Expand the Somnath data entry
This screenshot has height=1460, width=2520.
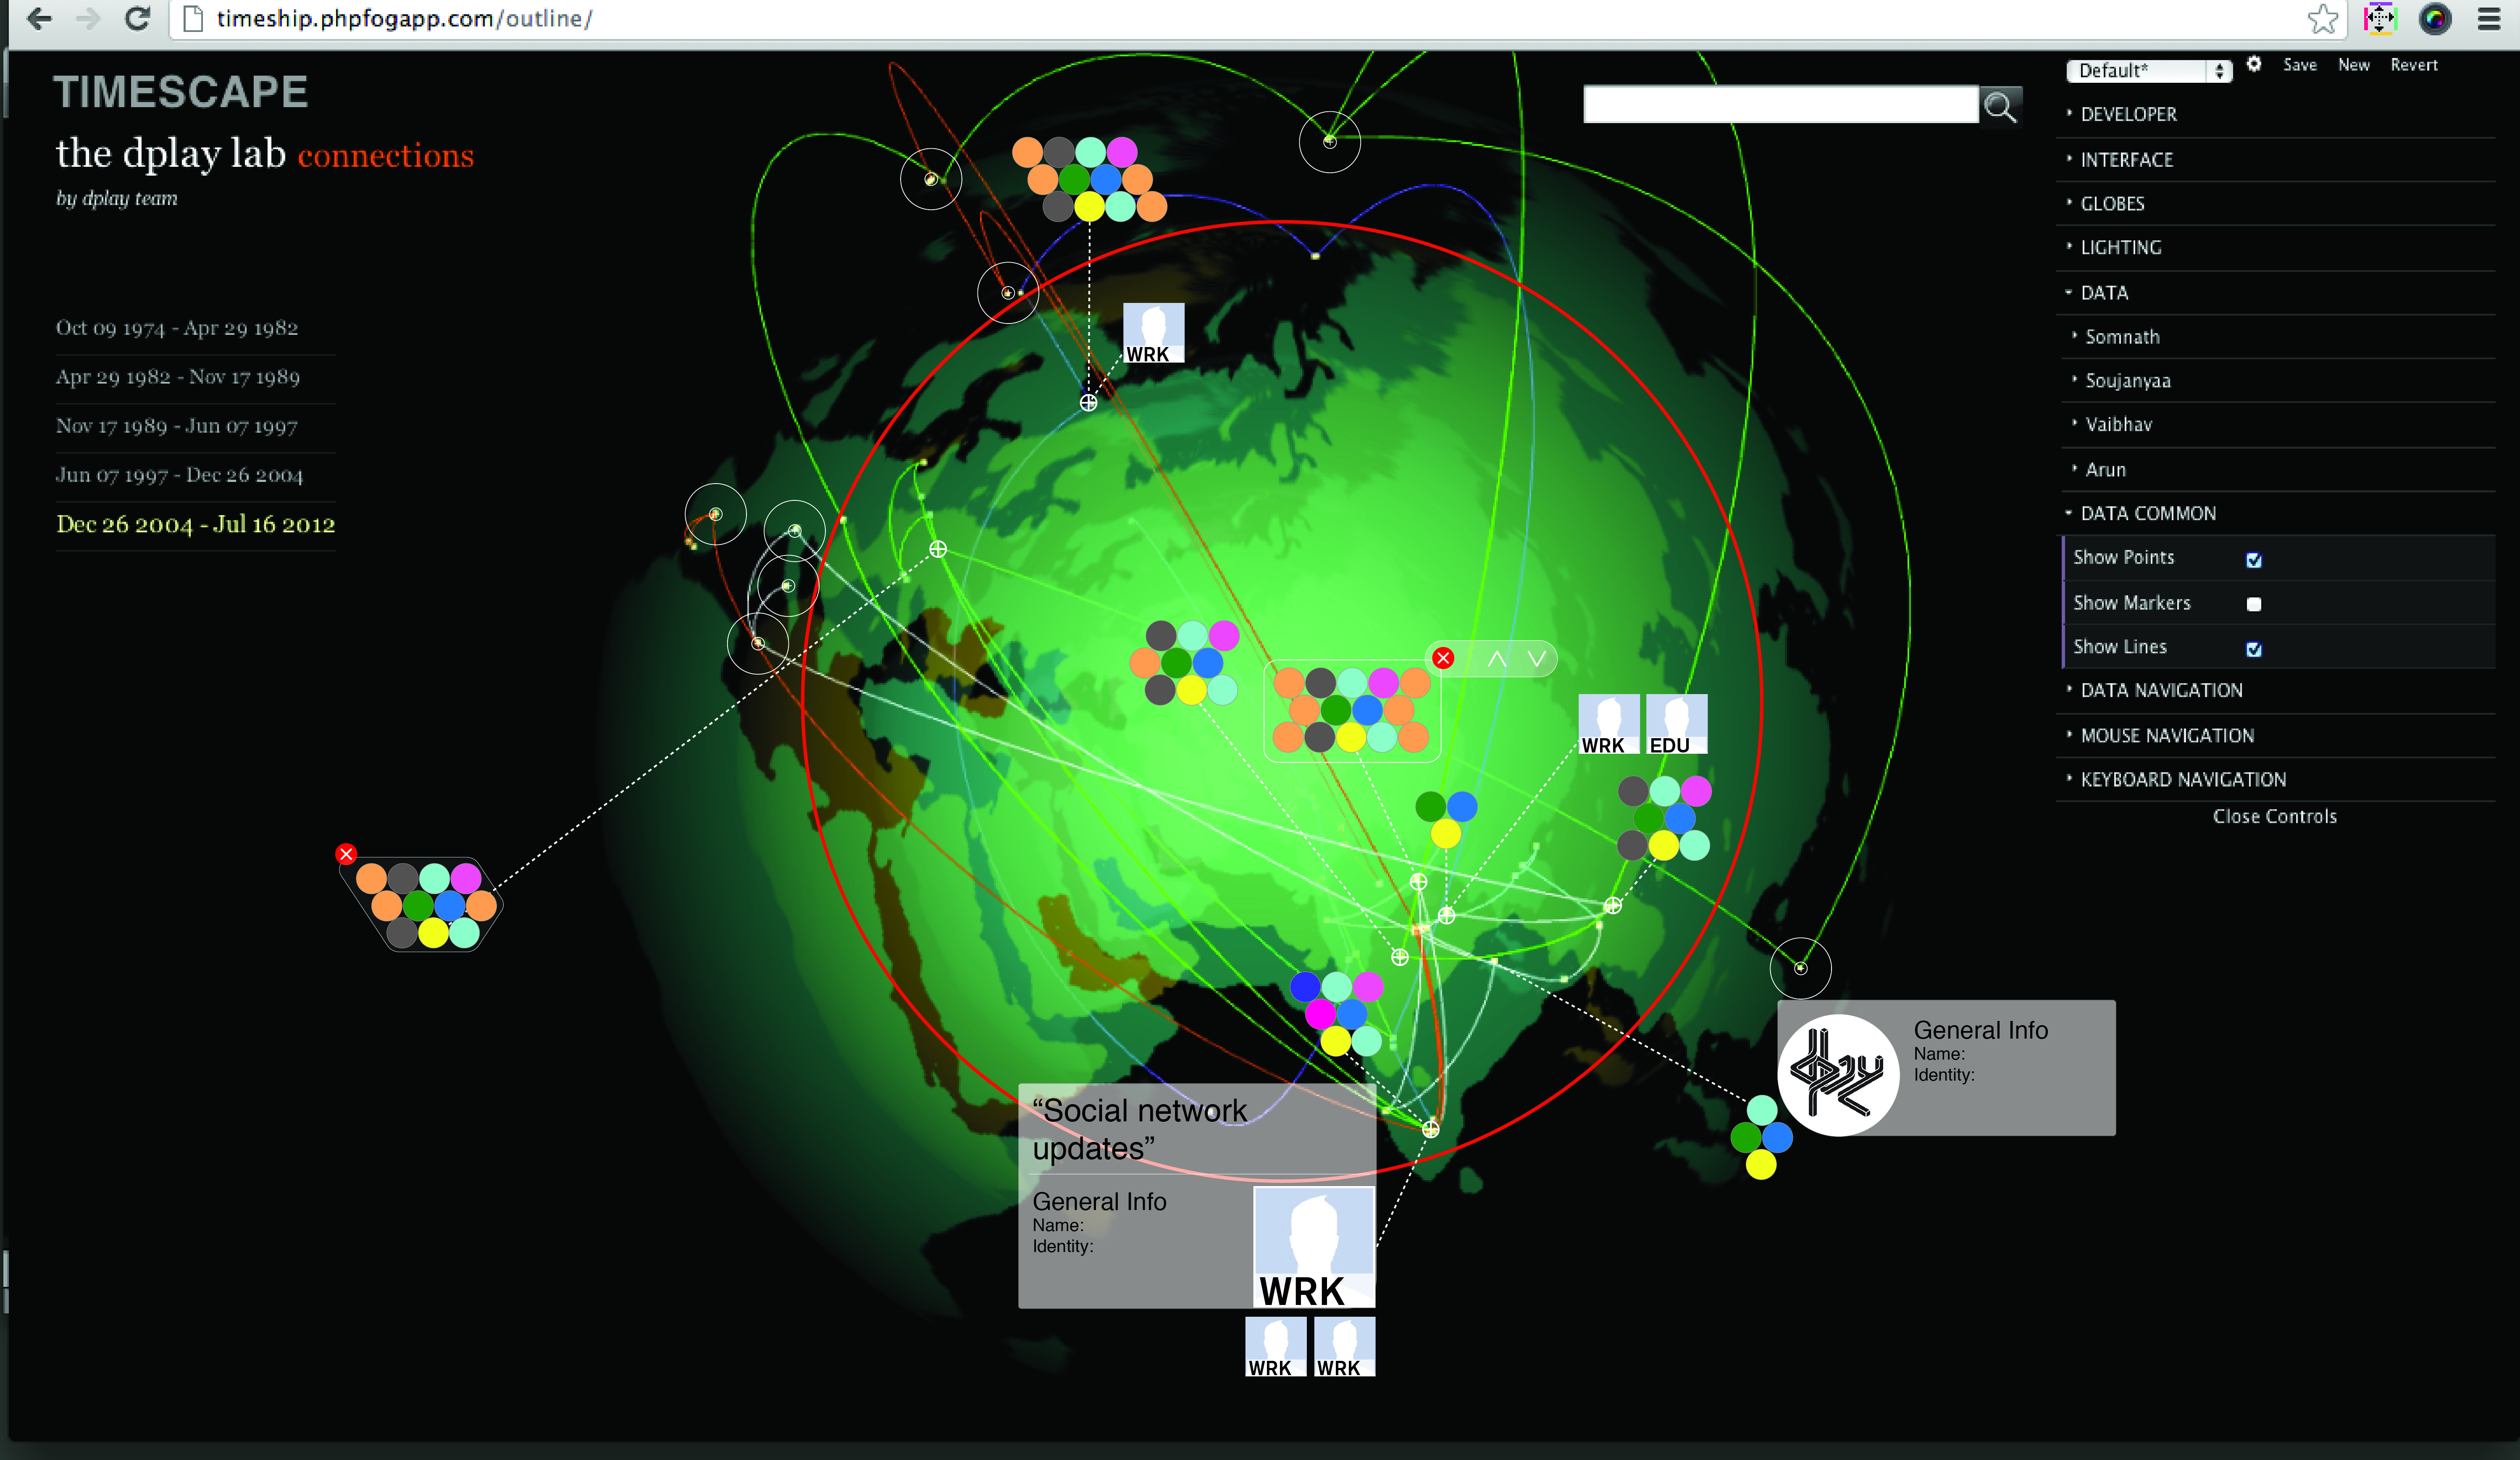point(2122,337)
